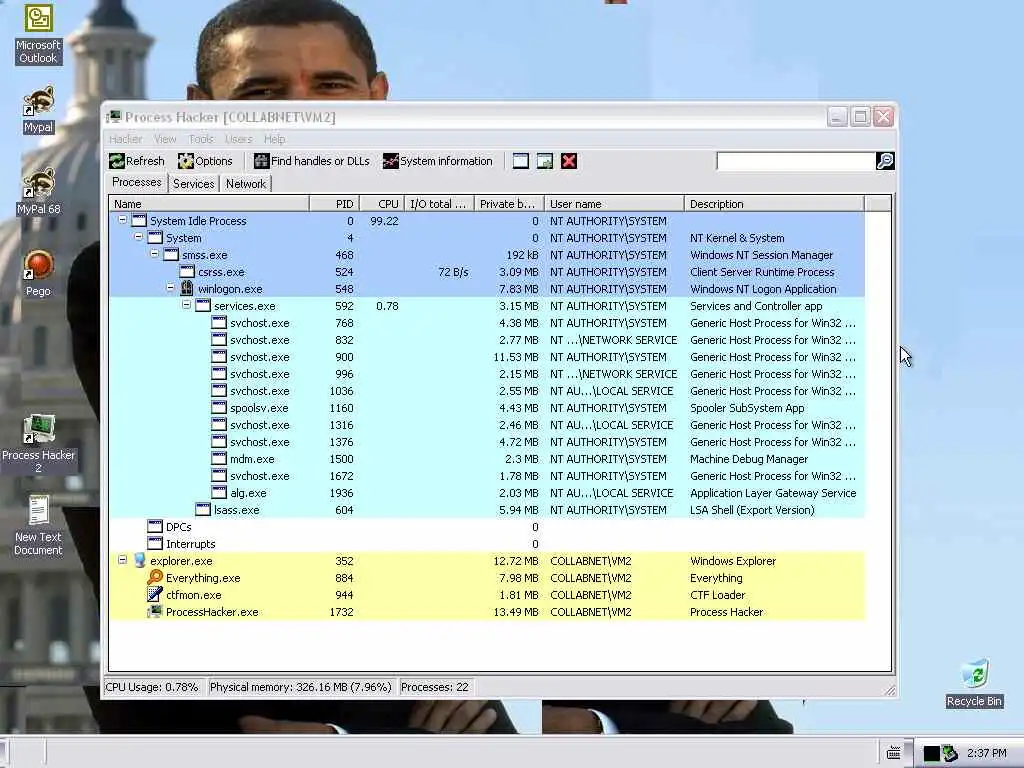Open the View menu
Screen dimensions: 1024x768
(165, 139)
